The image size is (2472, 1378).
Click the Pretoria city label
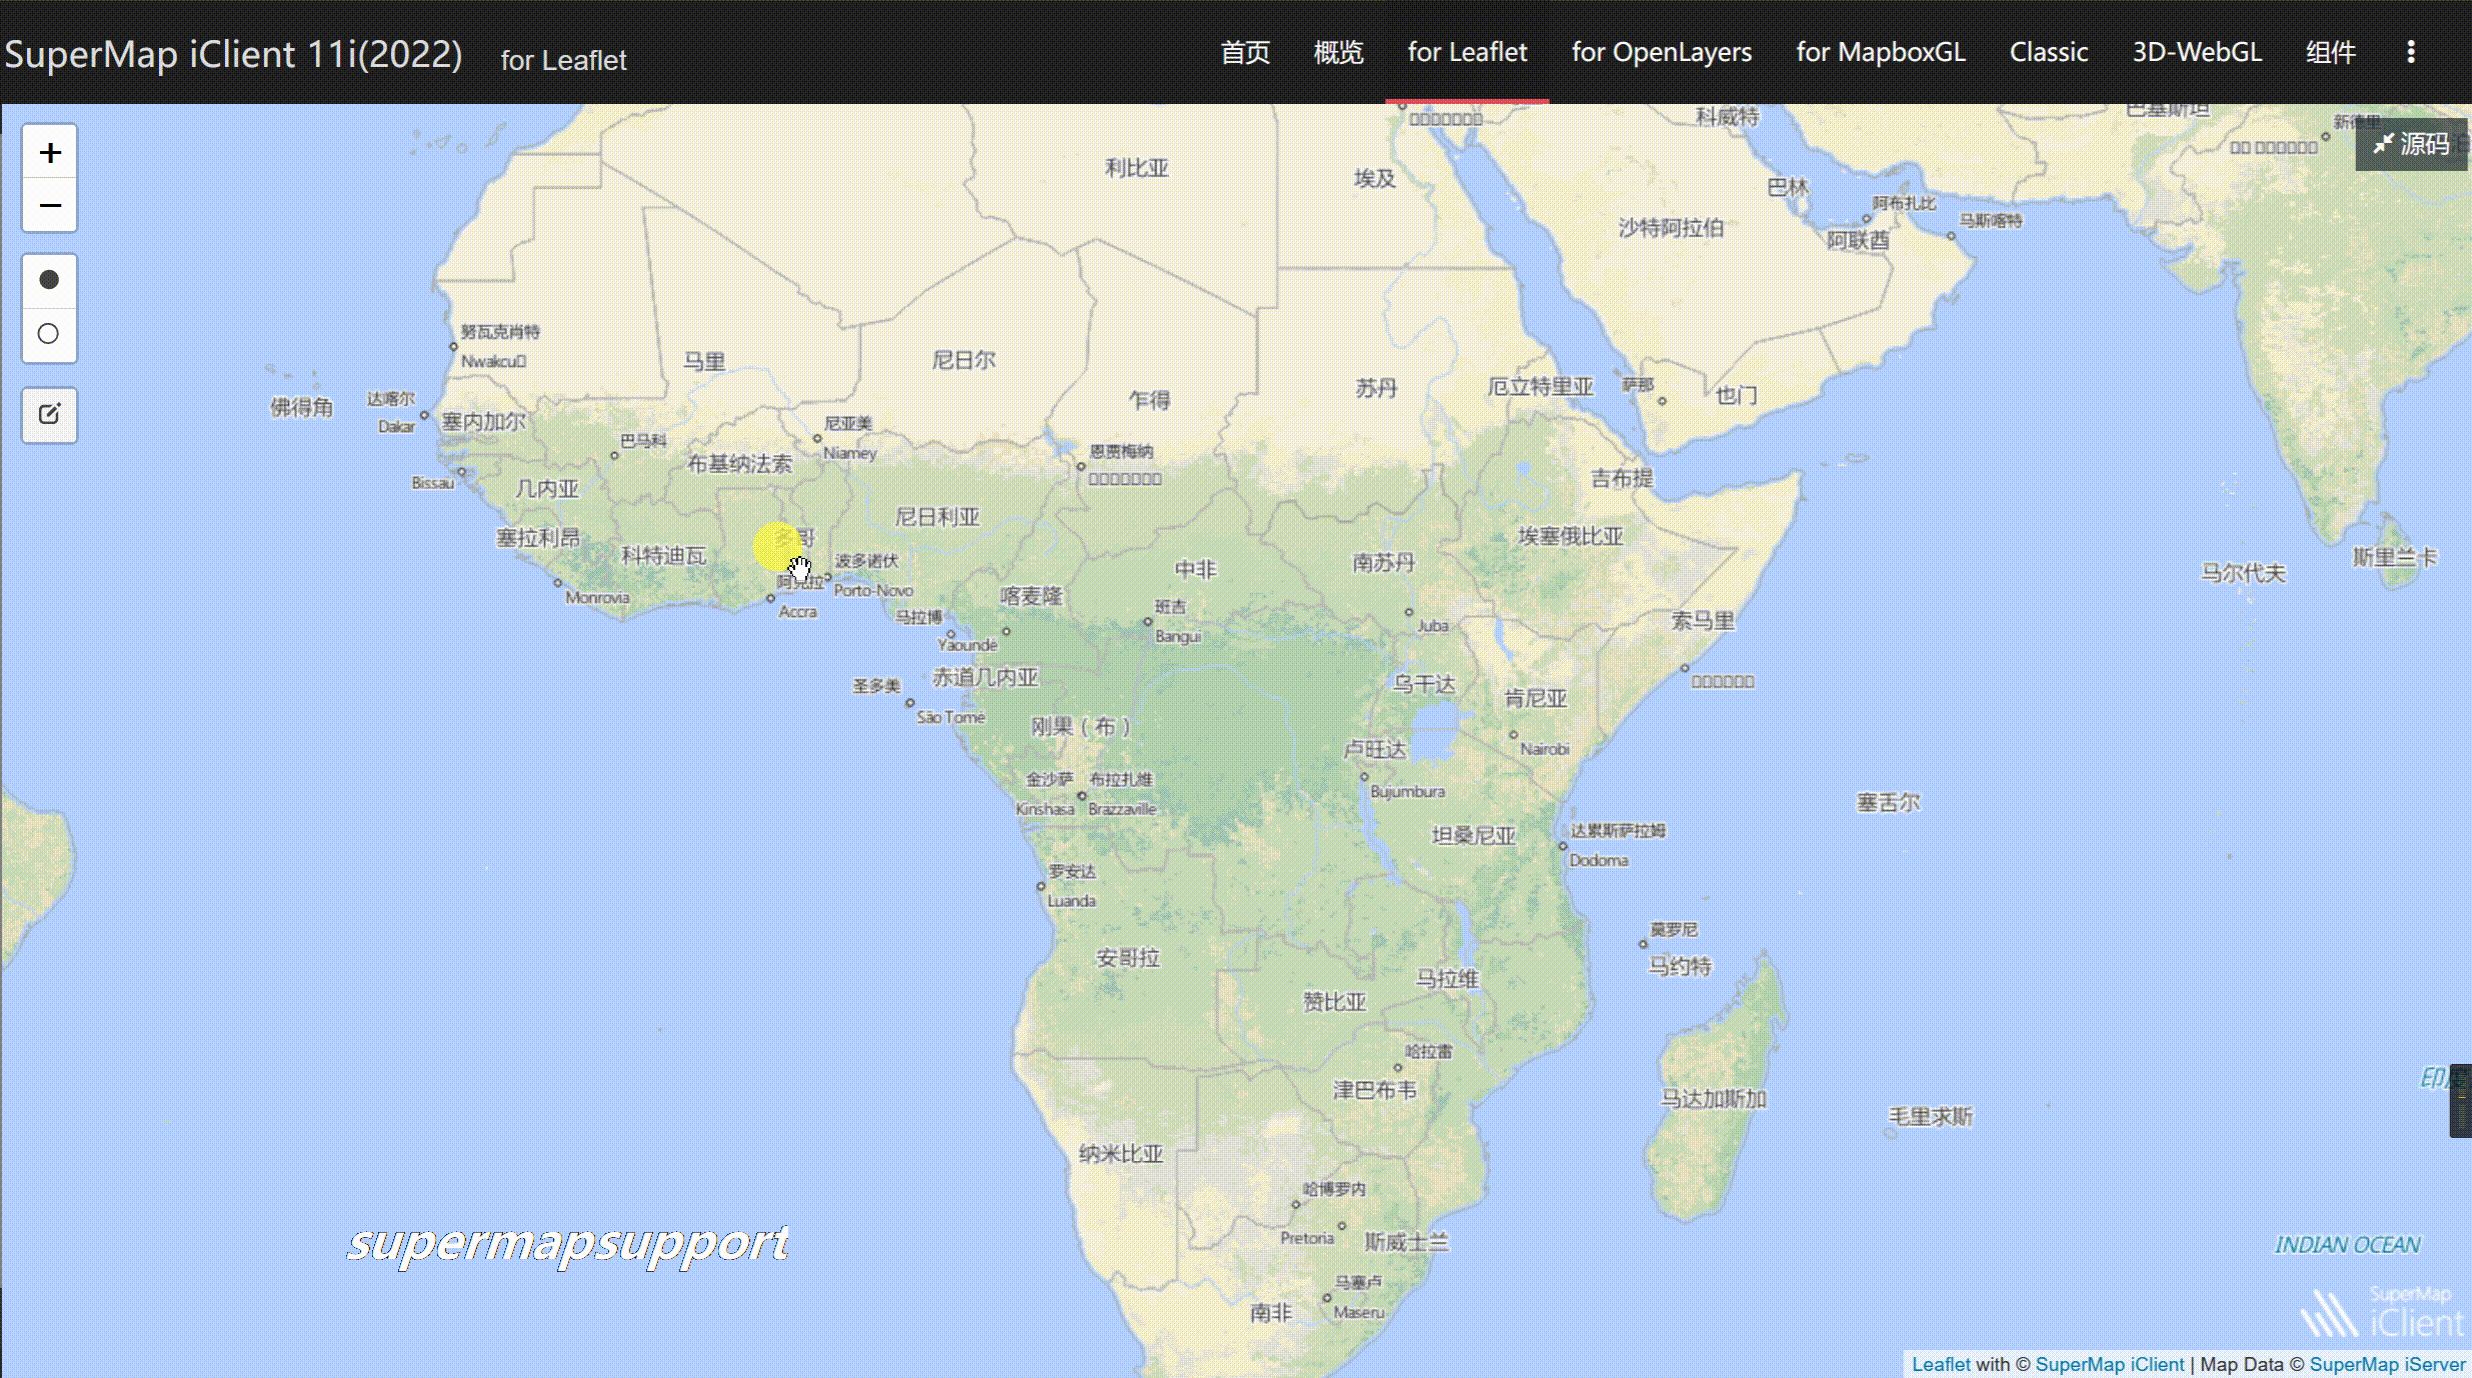tap(1307, 1238)
